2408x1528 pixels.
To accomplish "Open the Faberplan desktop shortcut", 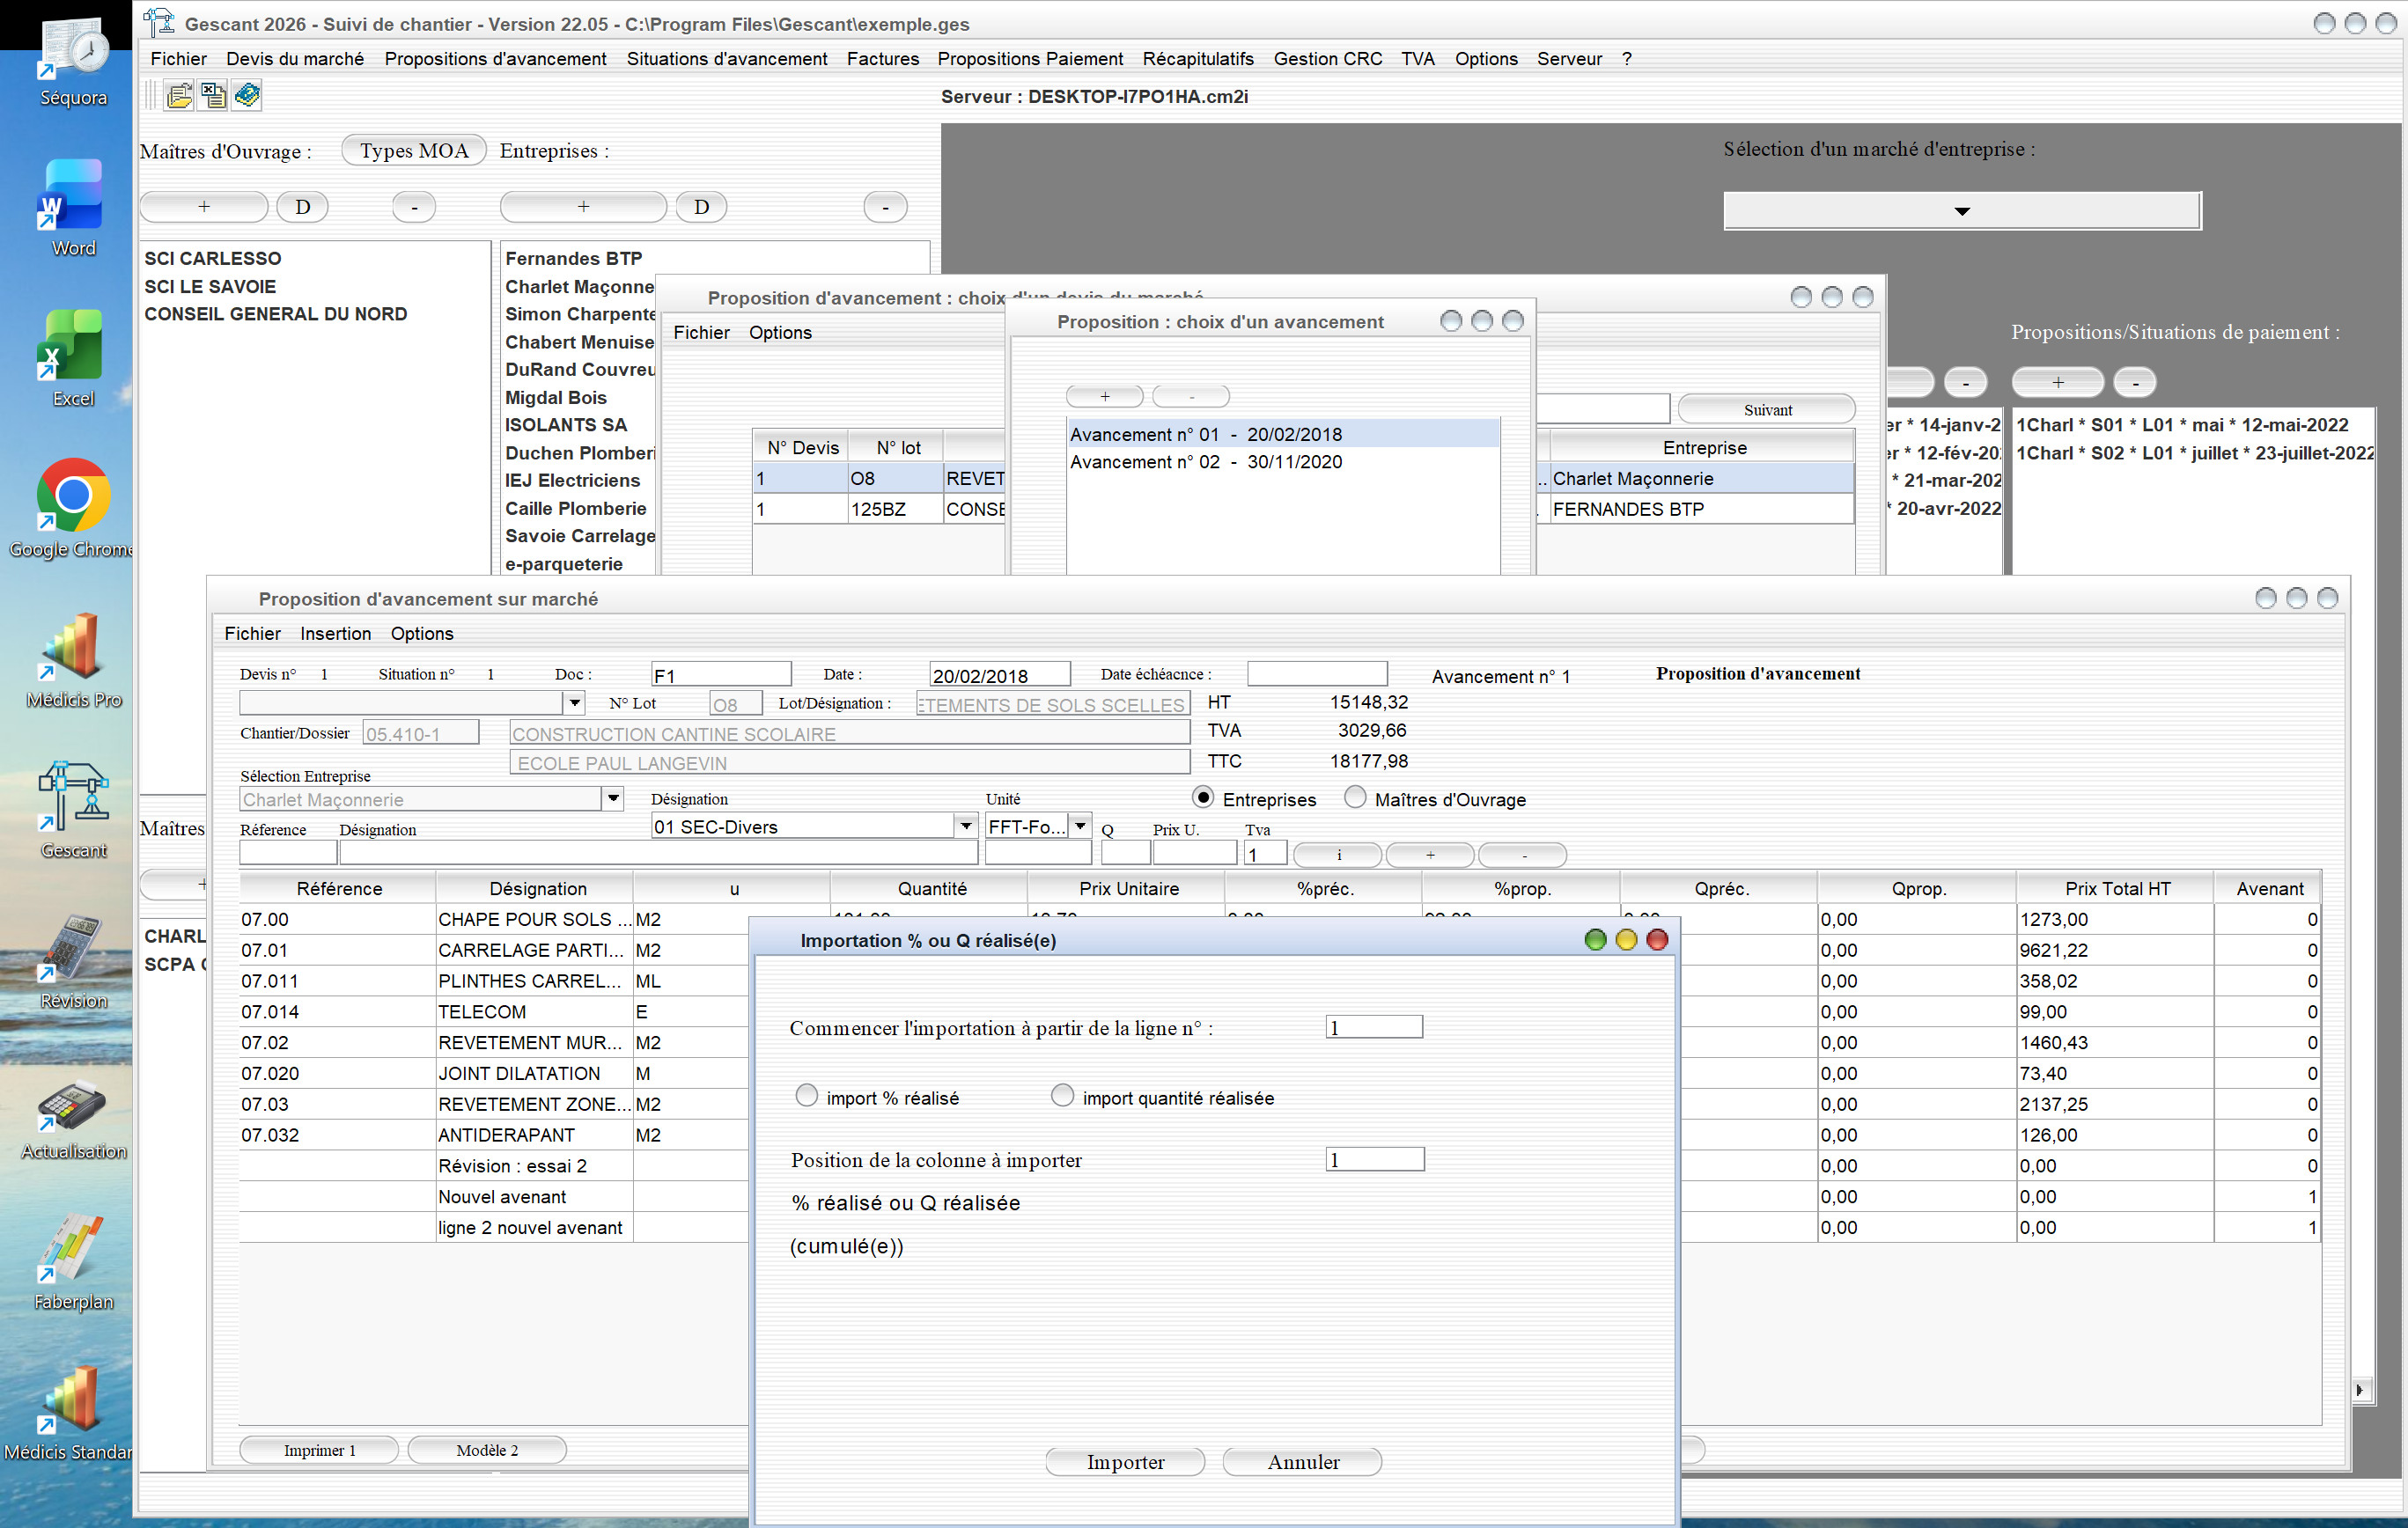I will 73,1260.
